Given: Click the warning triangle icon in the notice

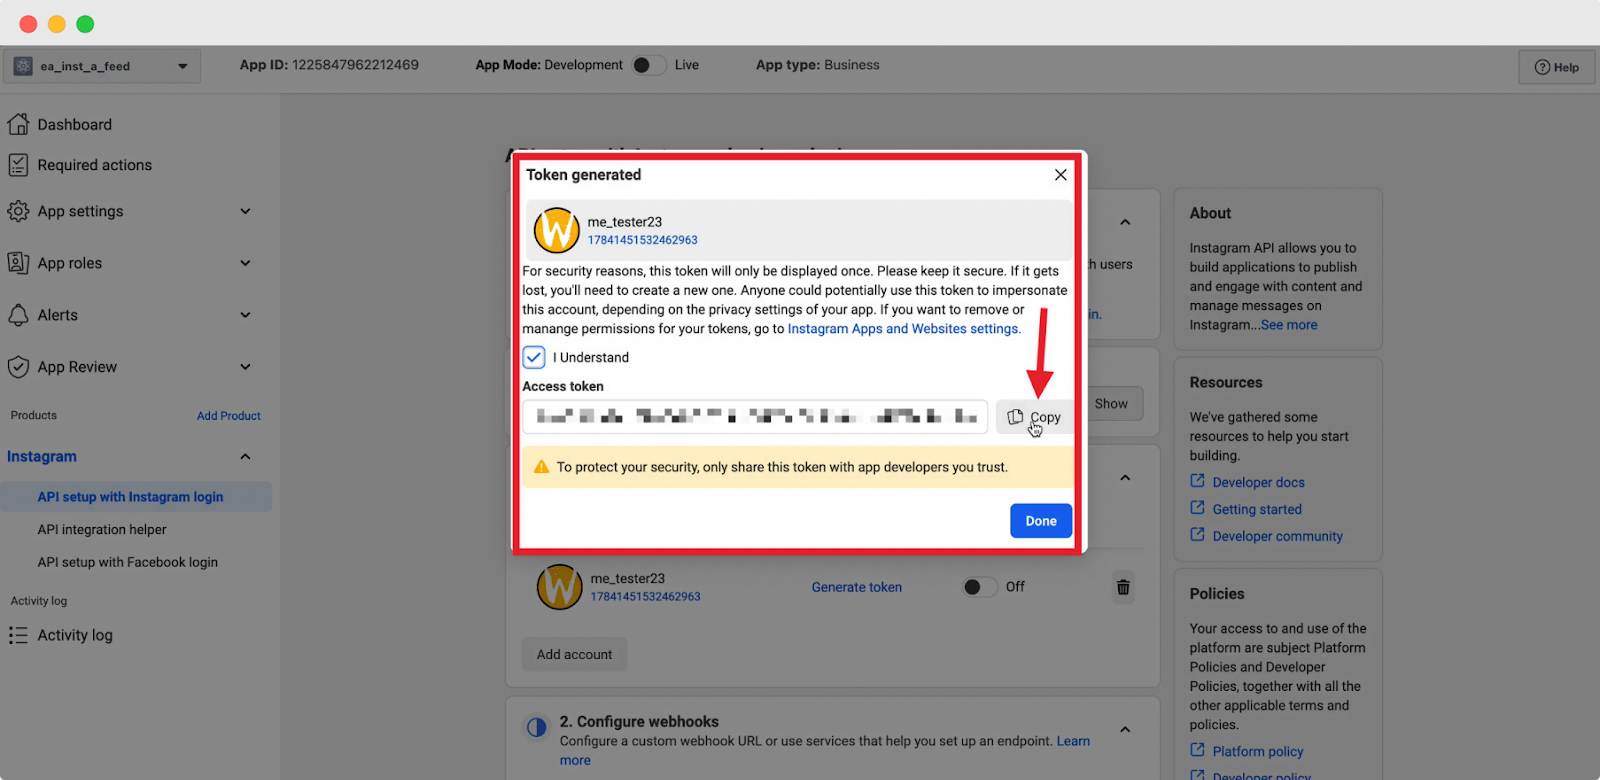Looking at the screenshot, I should click(541, 467).
